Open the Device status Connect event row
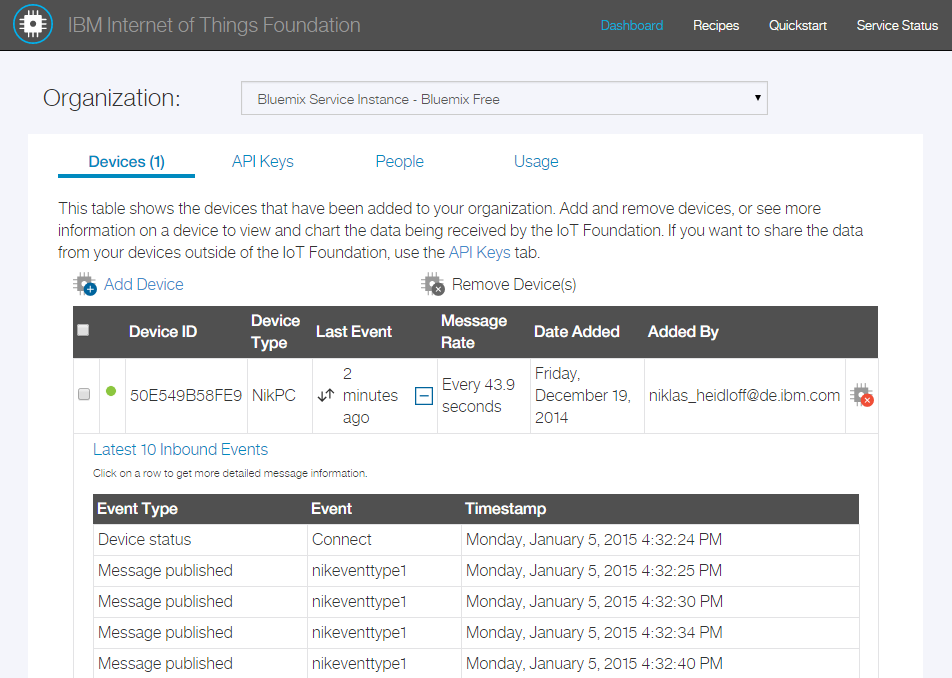The height and width of the screenshot is (678, 952). click(x=476, y=540)
